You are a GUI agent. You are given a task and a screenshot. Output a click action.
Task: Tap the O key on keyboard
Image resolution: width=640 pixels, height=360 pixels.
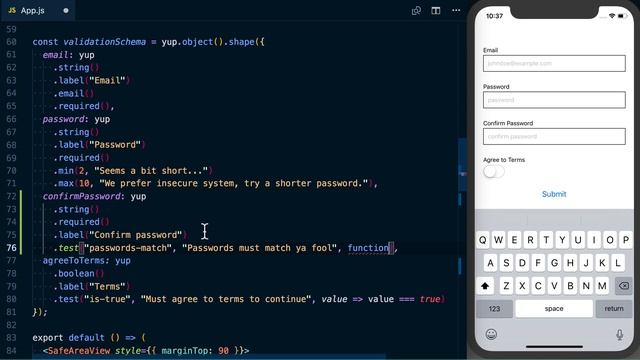tap(610, 240)
